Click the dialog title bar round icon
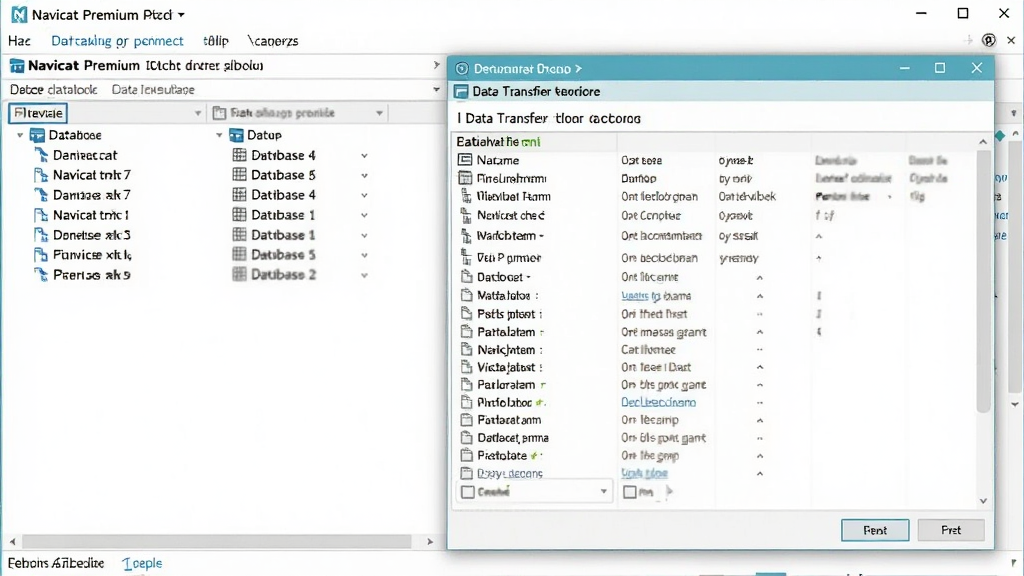The width and height of the screenshot is (1024, 576). coord(462,69)
